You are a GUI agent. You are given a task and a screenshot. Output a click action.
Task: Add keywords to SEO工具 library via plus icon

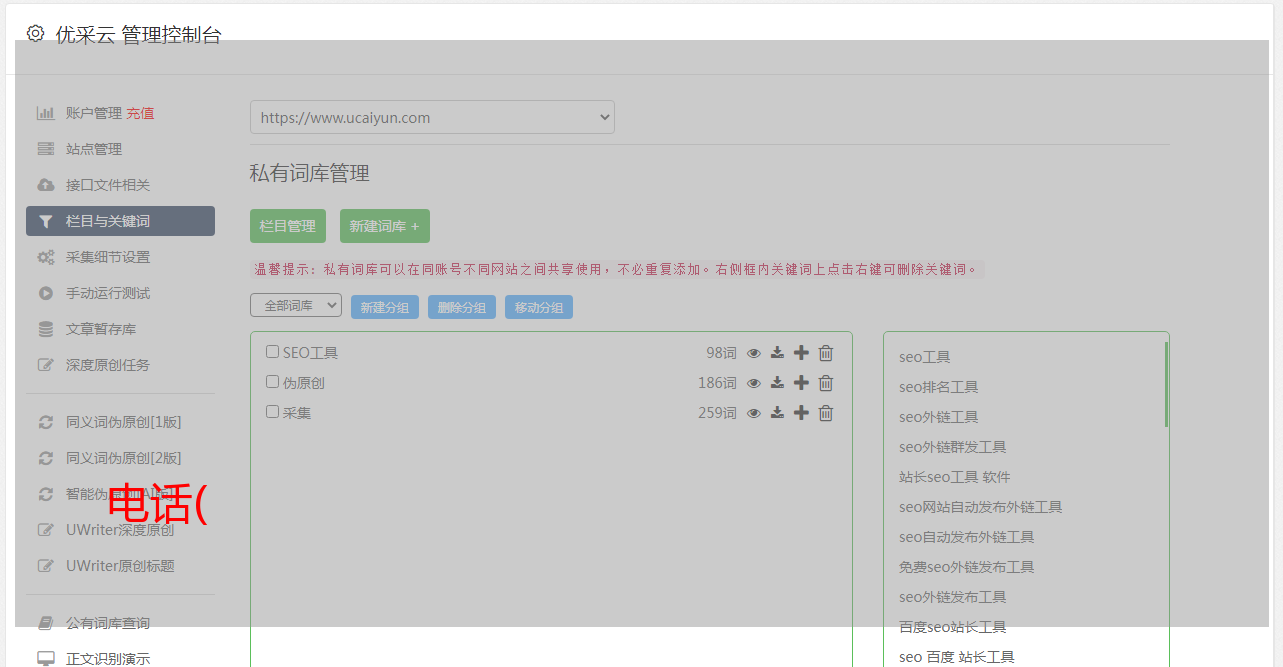tap(801, 353)
